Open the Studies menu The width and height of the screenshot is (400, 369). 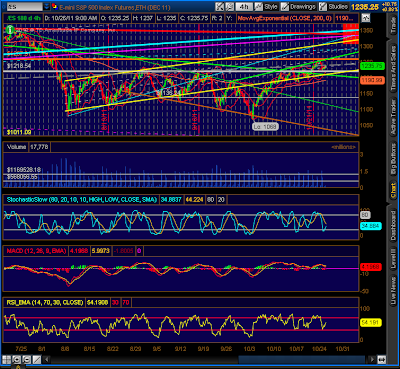coord(334,6)
